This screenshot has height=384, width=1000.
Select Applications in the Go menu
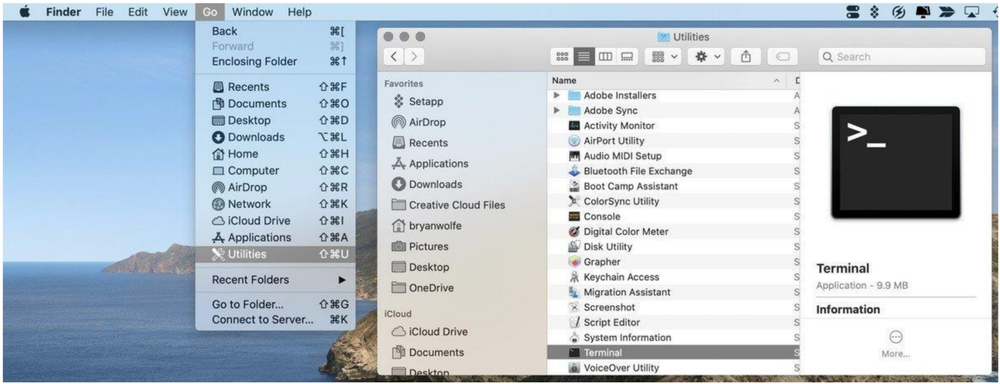click(275, 237)
